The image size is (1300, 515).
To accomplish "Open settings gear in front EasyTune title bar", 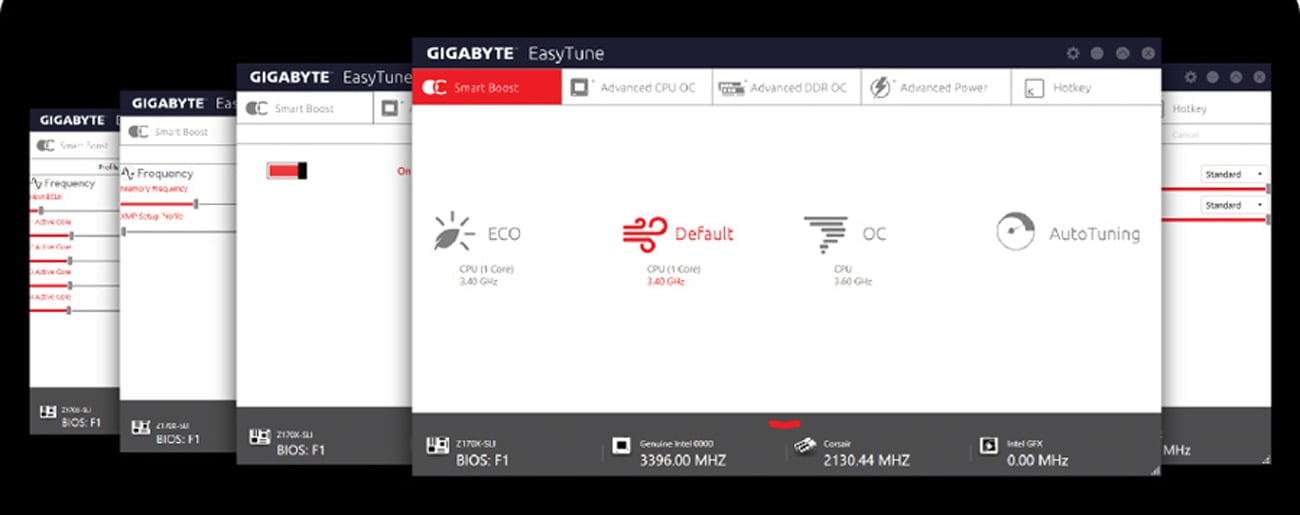I will pos(1073,53).
